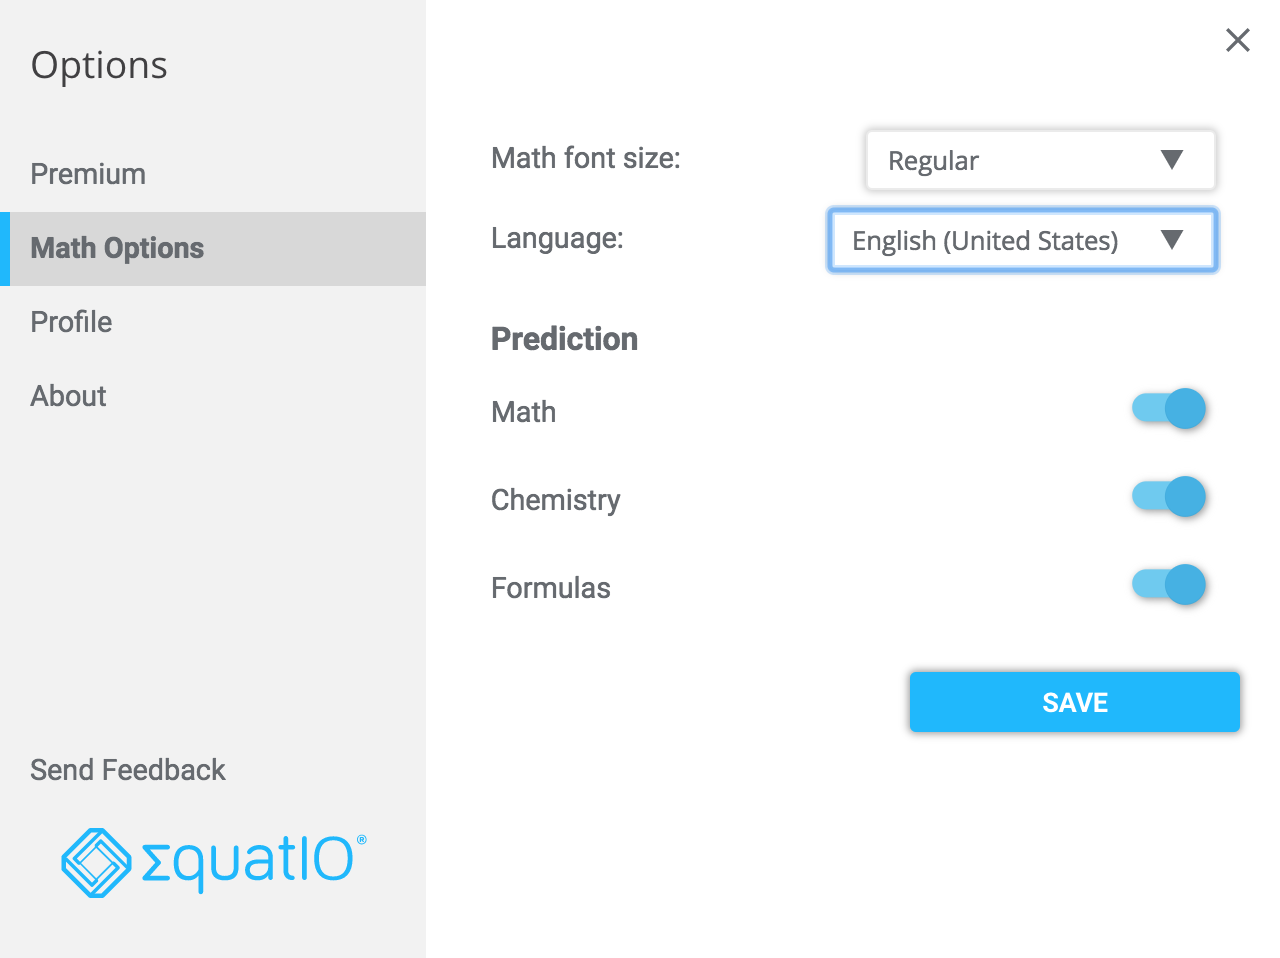Toggle the Formulas prediction switch
The image size is (1280, 958).
tap(1168, 585)
